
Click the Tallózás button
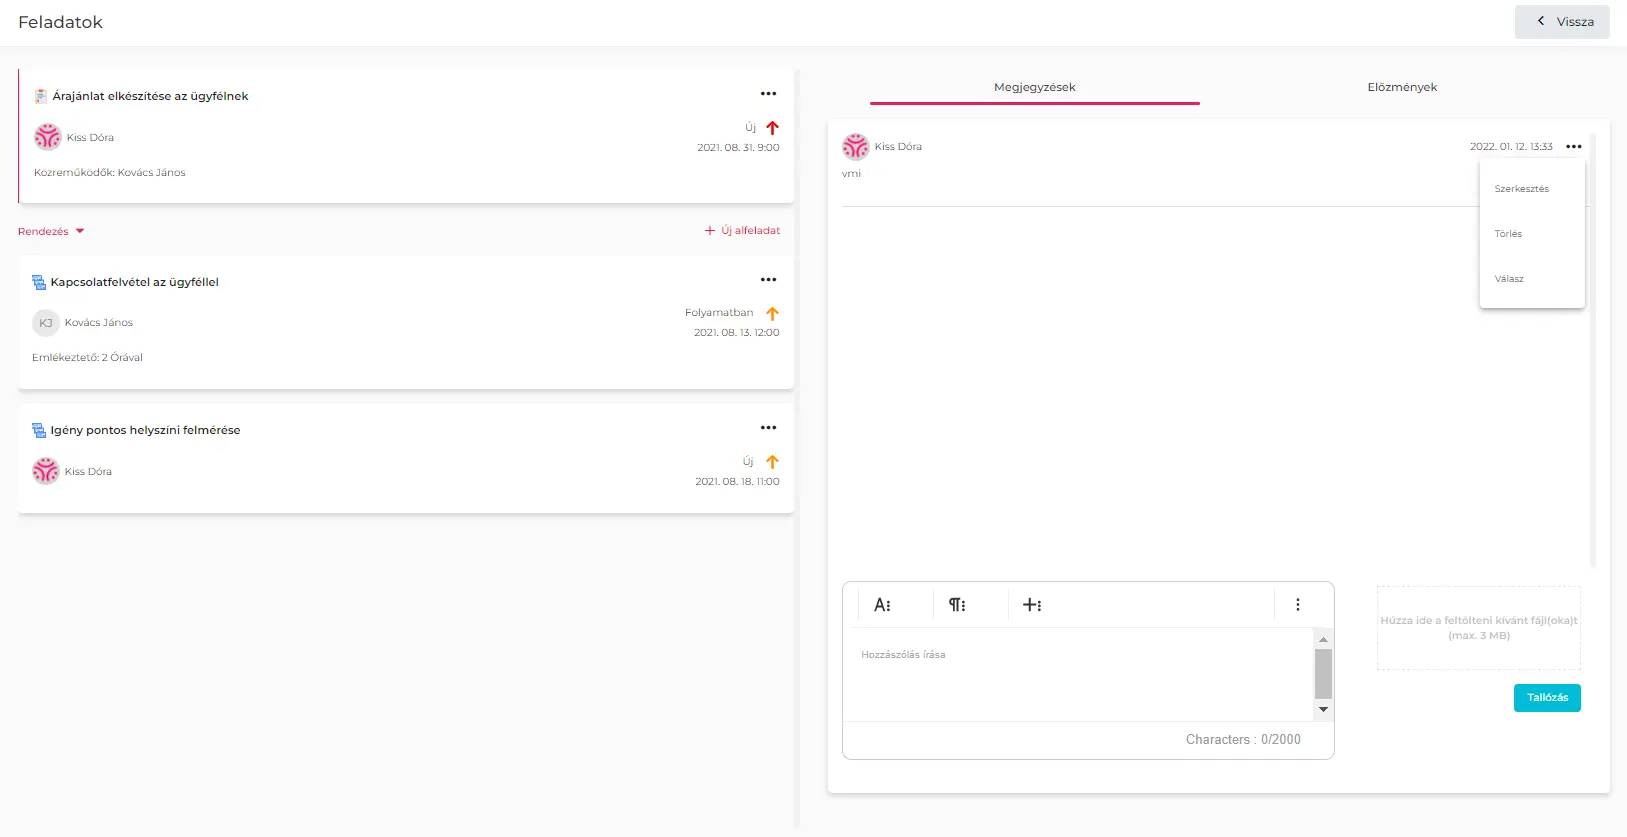(x=1547, y=698)
